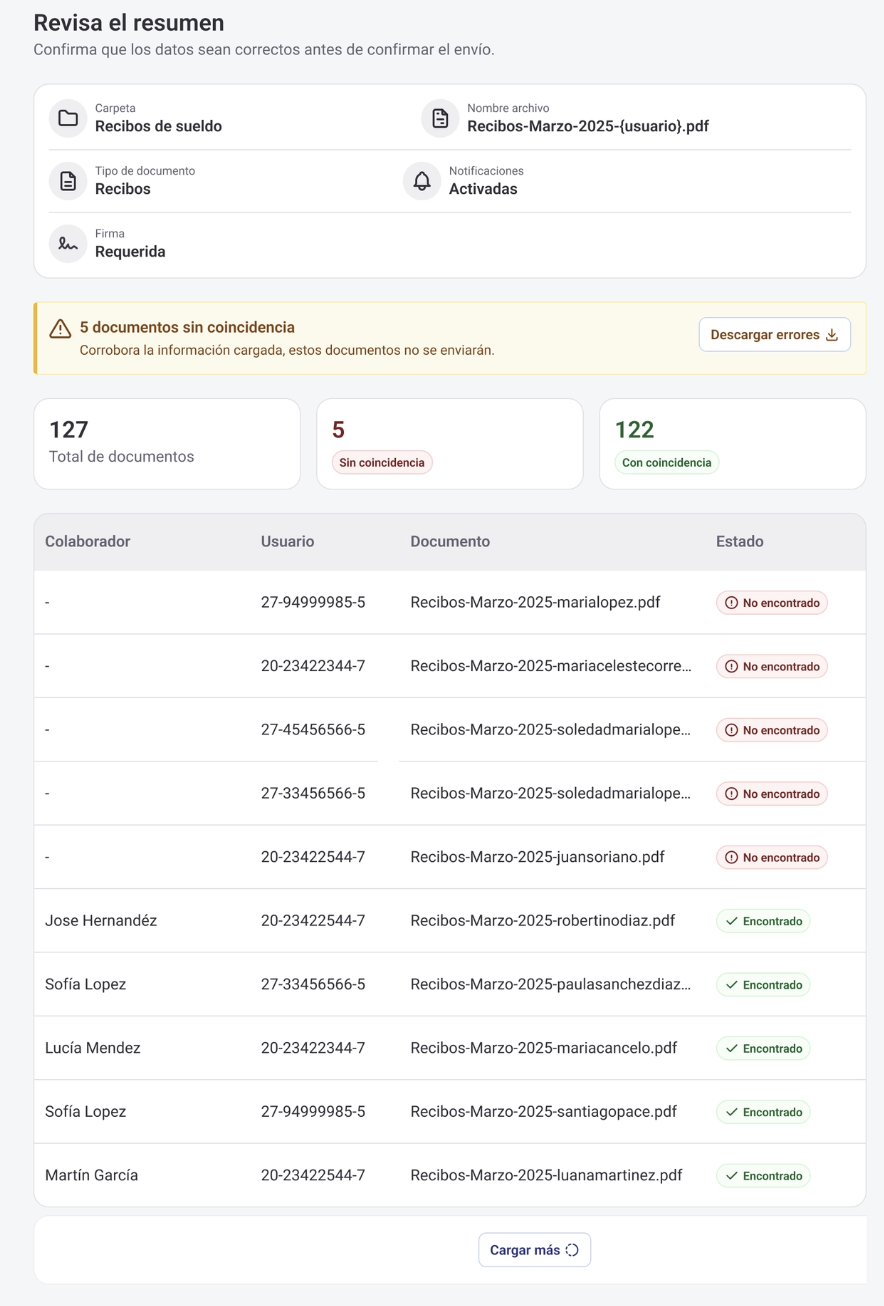This screenshot has height=1306, width=884.
Task: Click Encontrado status in paulasanchezdiaz row
Action: coord(763,985)
